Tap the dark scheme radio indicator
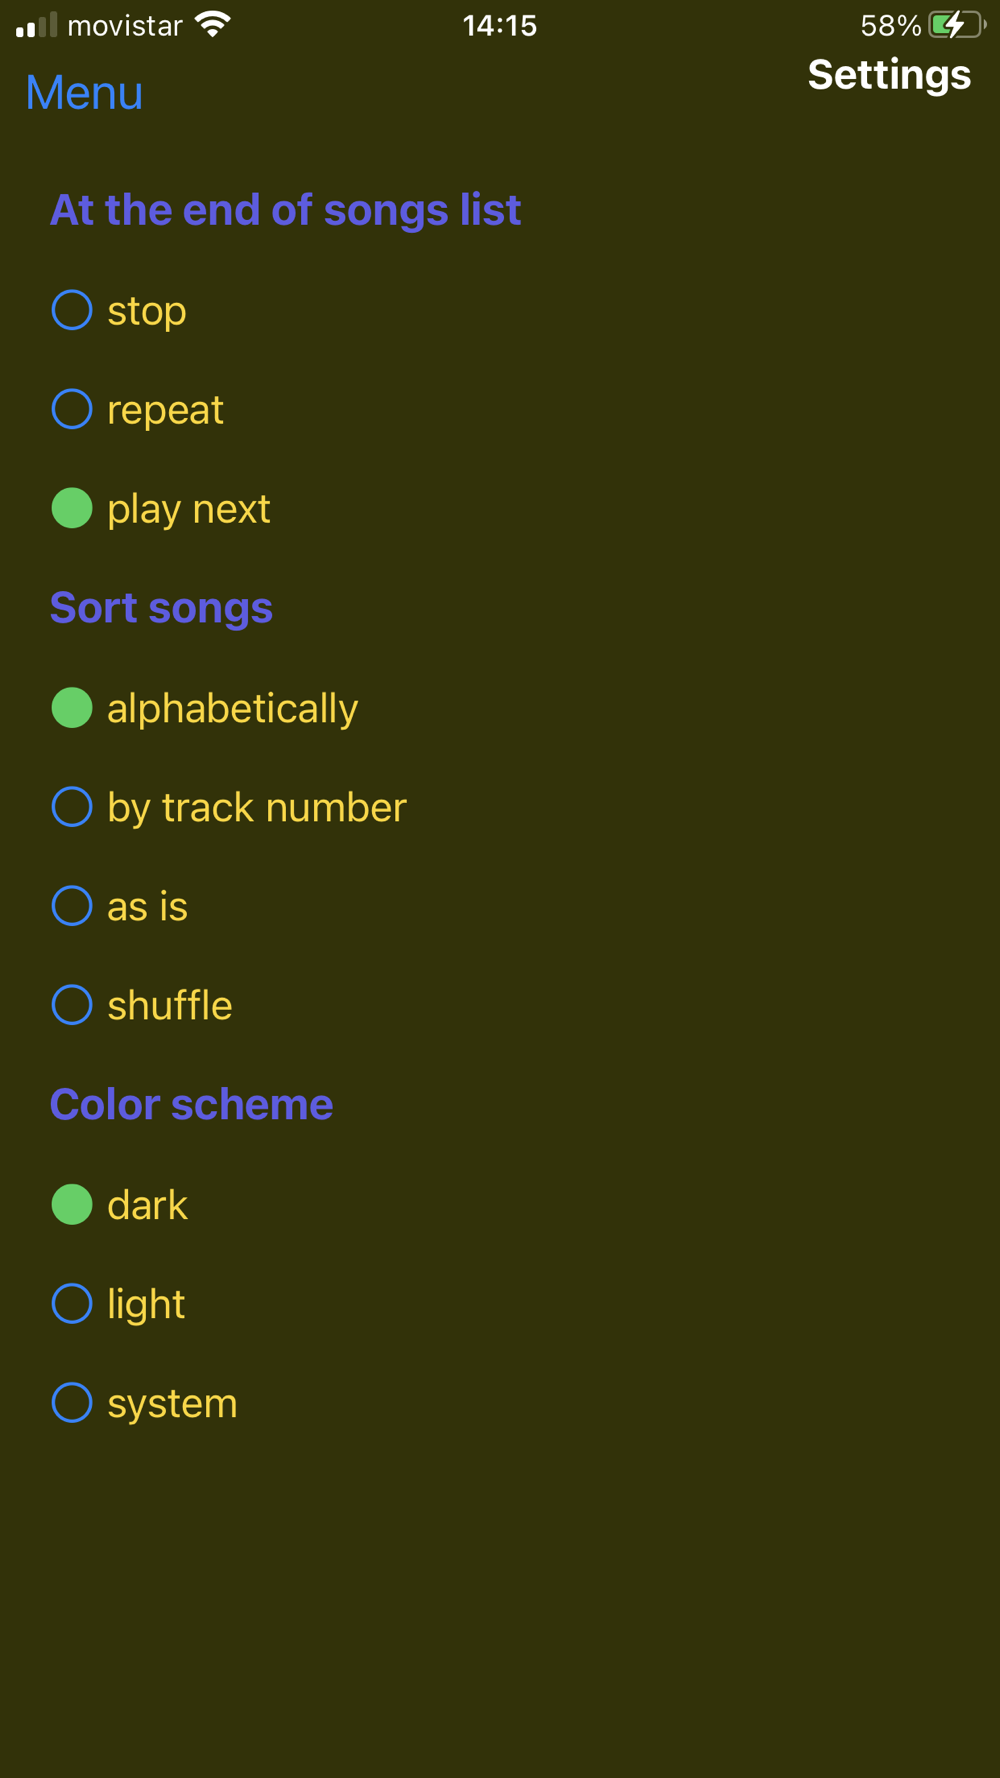 click(72, 1205)
